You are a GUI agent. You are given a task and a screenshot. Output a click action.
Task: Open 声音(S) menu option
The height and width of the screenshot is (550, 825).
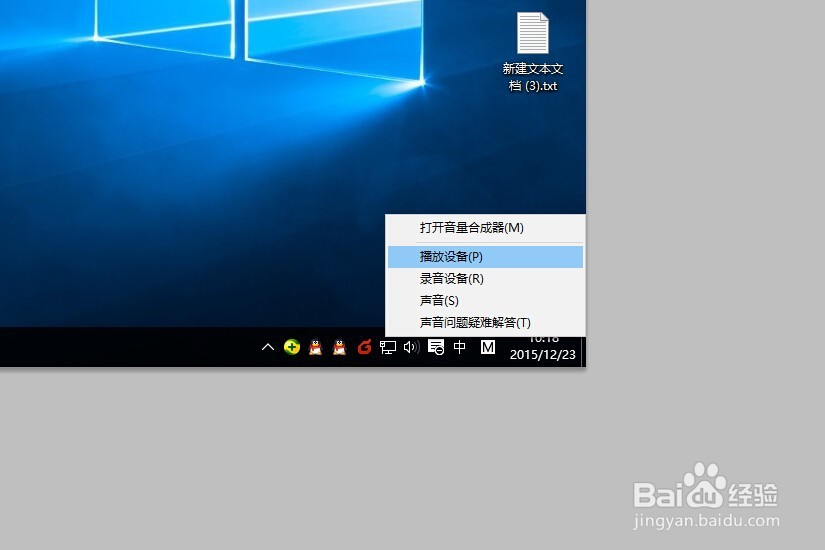pos(485,301)
